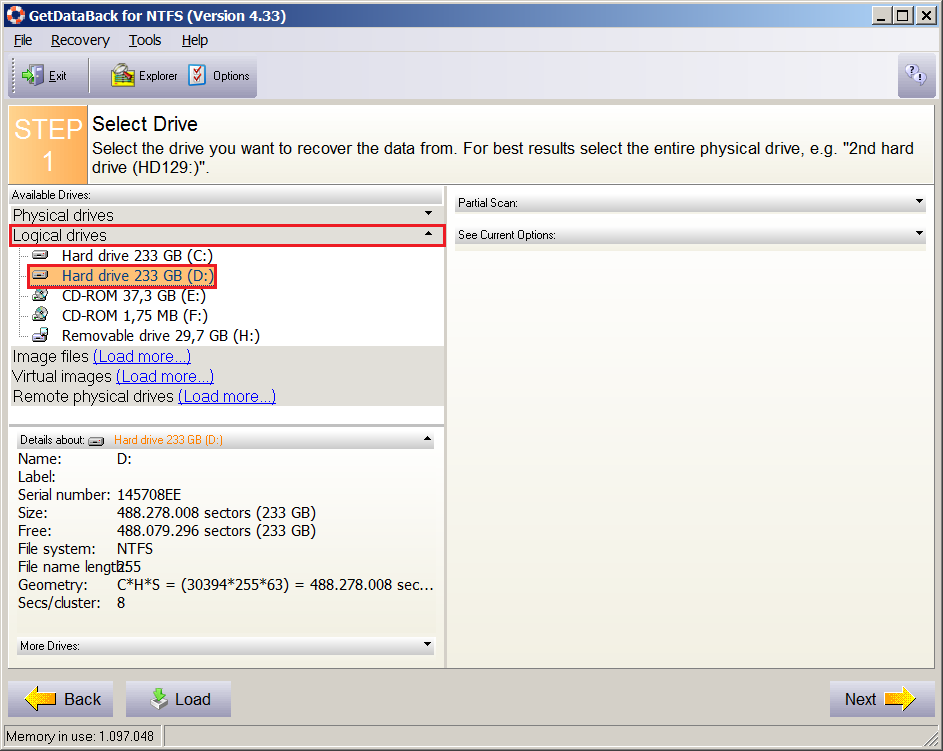This screenshot has height=751, width=943.
Task: Load more Image files link
Action: pyautogui.click(x=142, y=357)
